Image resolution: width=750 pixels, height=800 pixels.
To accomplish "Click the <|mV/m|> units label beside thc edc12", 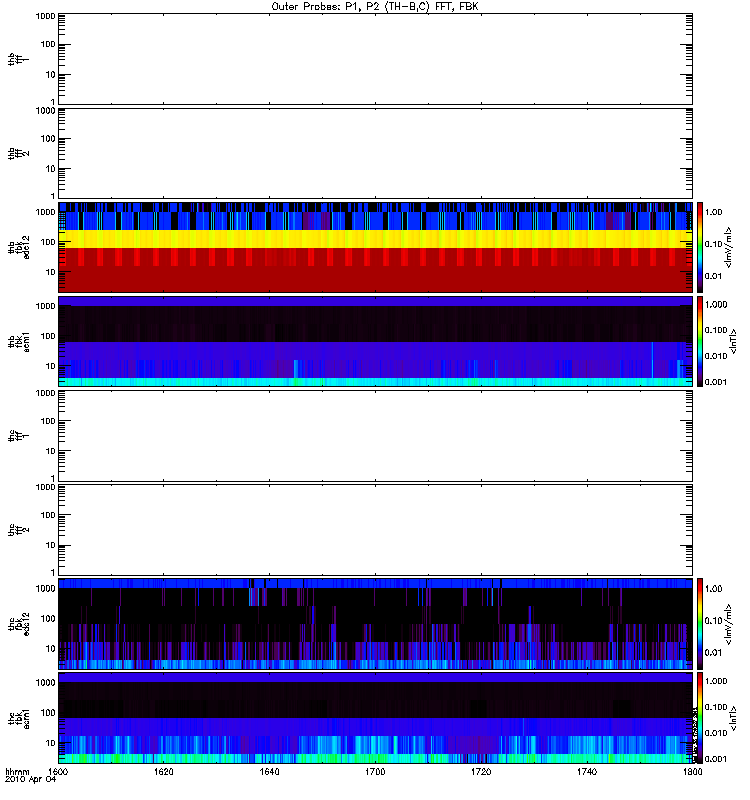I will pos(729,624).
